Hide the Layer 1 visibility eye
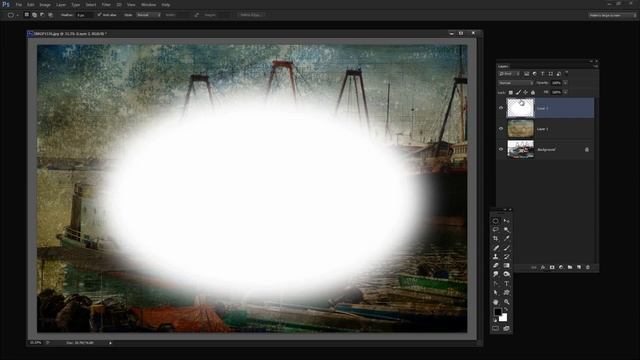 coord(501,129)
